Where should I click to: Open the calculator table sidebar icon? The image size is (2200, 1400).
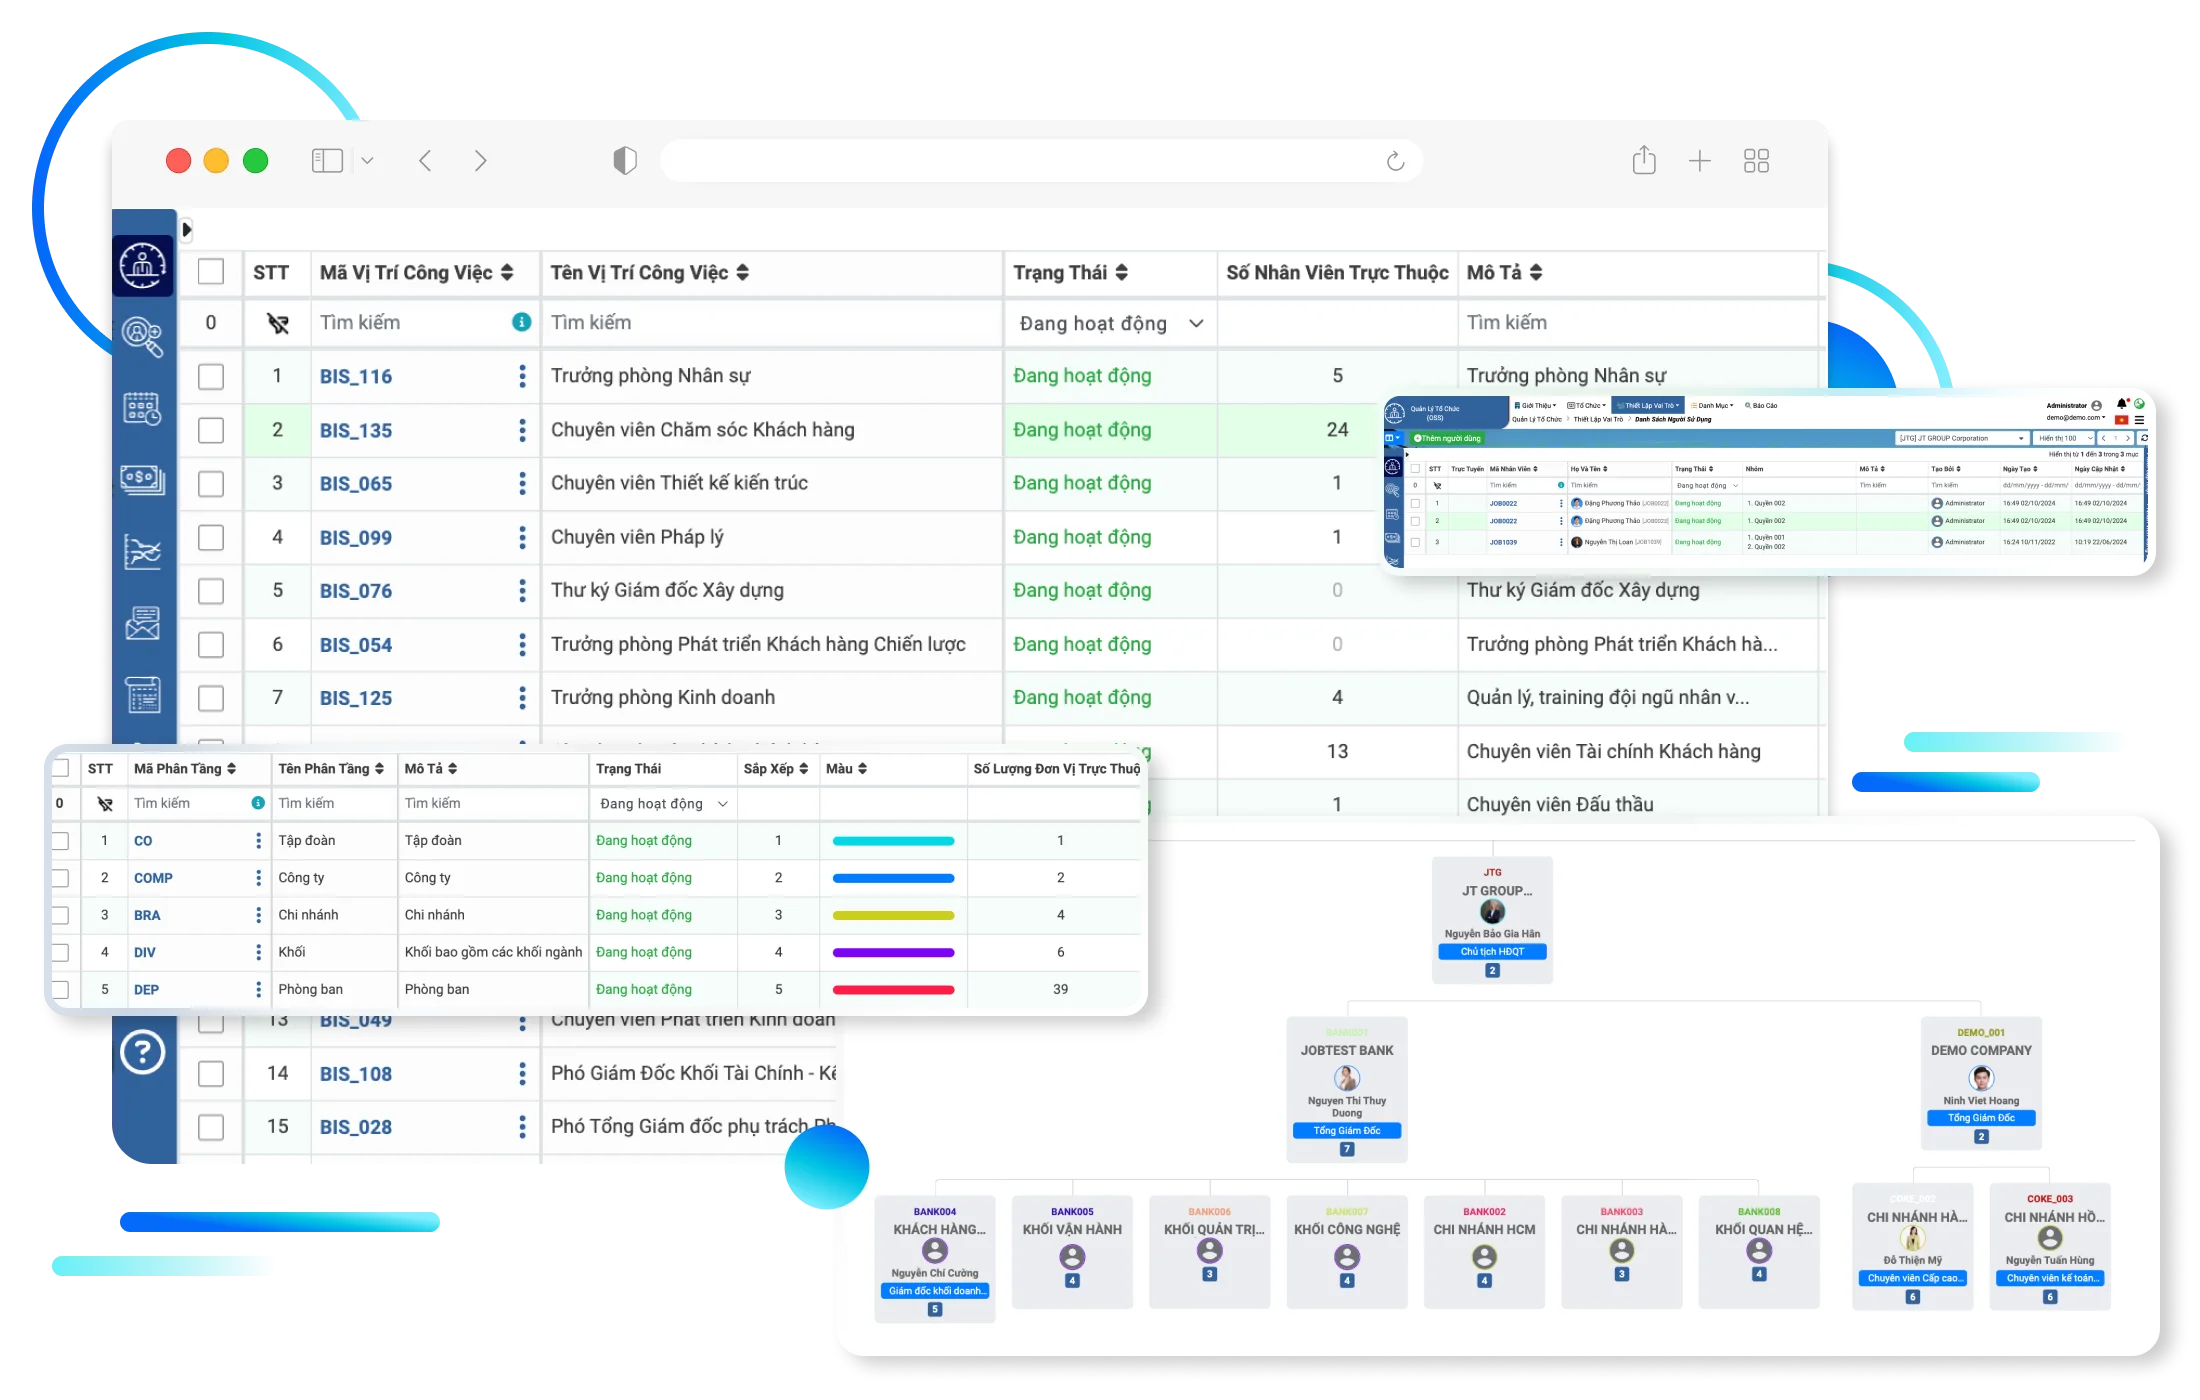(x=142, y=694)
